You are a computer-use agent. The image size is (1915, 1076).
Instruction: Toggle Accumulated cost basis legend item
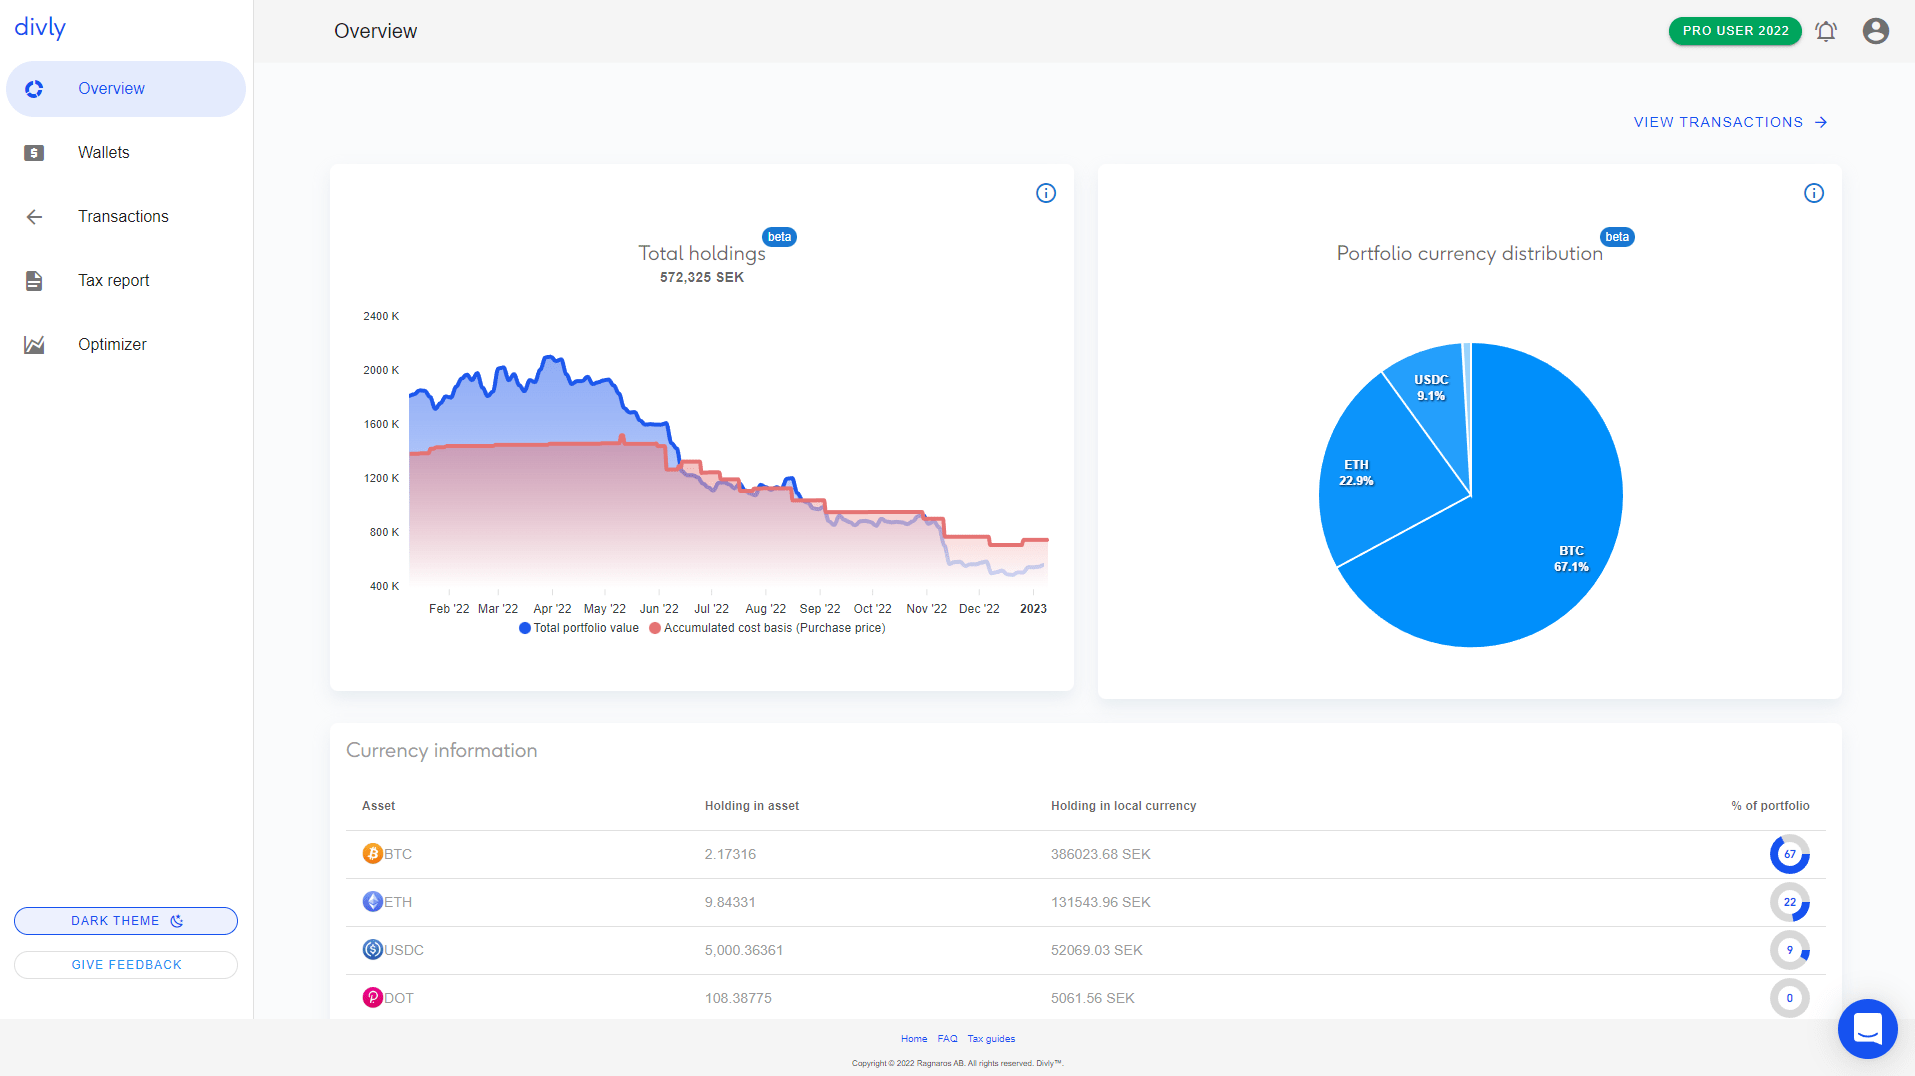[x=767, y=628]
